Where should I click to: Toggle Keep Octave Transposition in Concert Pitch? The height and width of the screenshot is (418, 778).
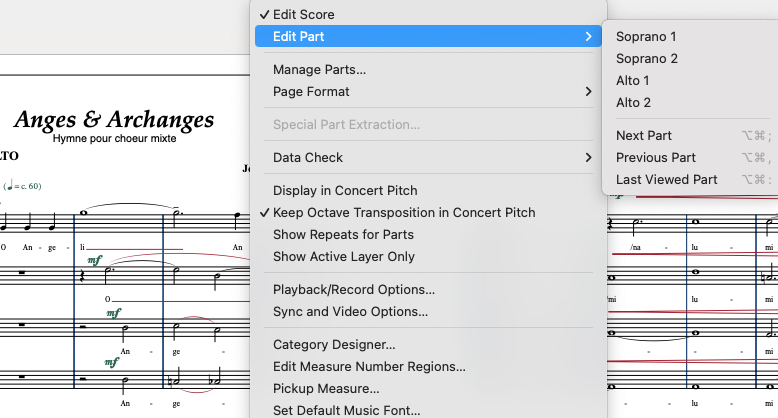click(x=403, y=213)
